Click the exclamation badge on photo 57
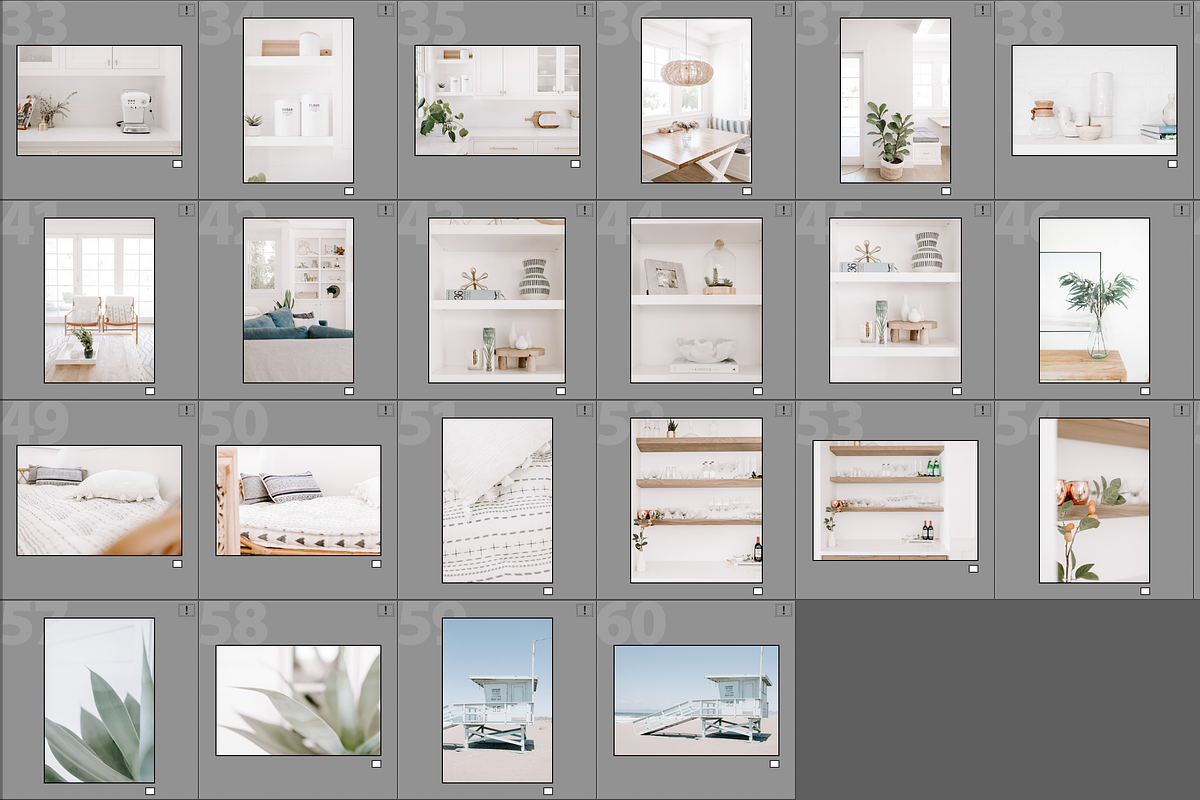This screenshot has height=800, width=1200. pyautogui.click(x=186, y=610)
